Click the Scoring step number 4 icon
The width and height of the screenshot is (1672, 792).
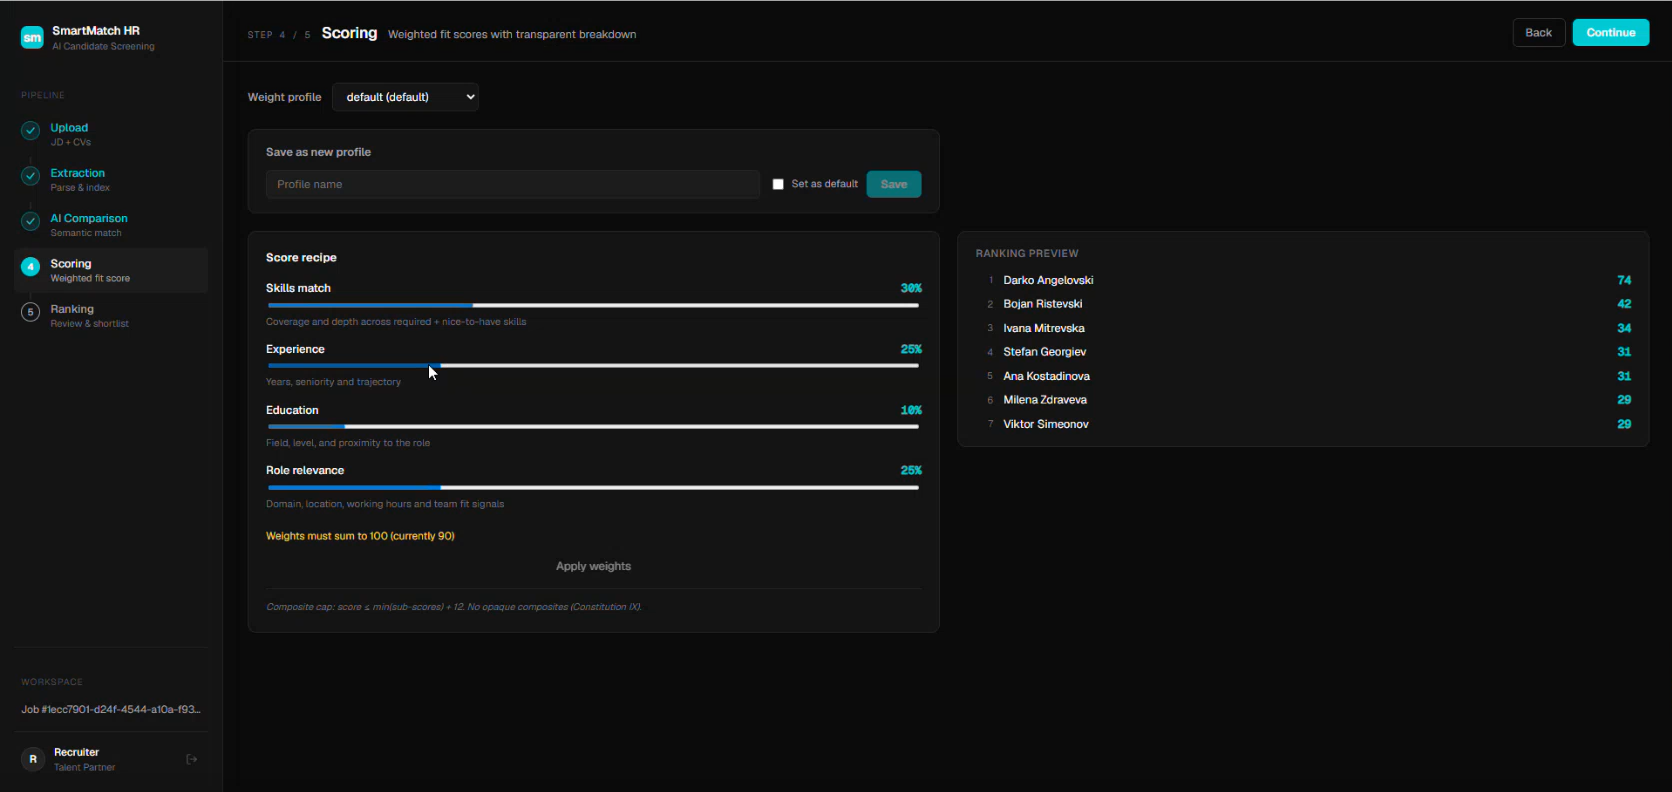[x=31, y=266]
